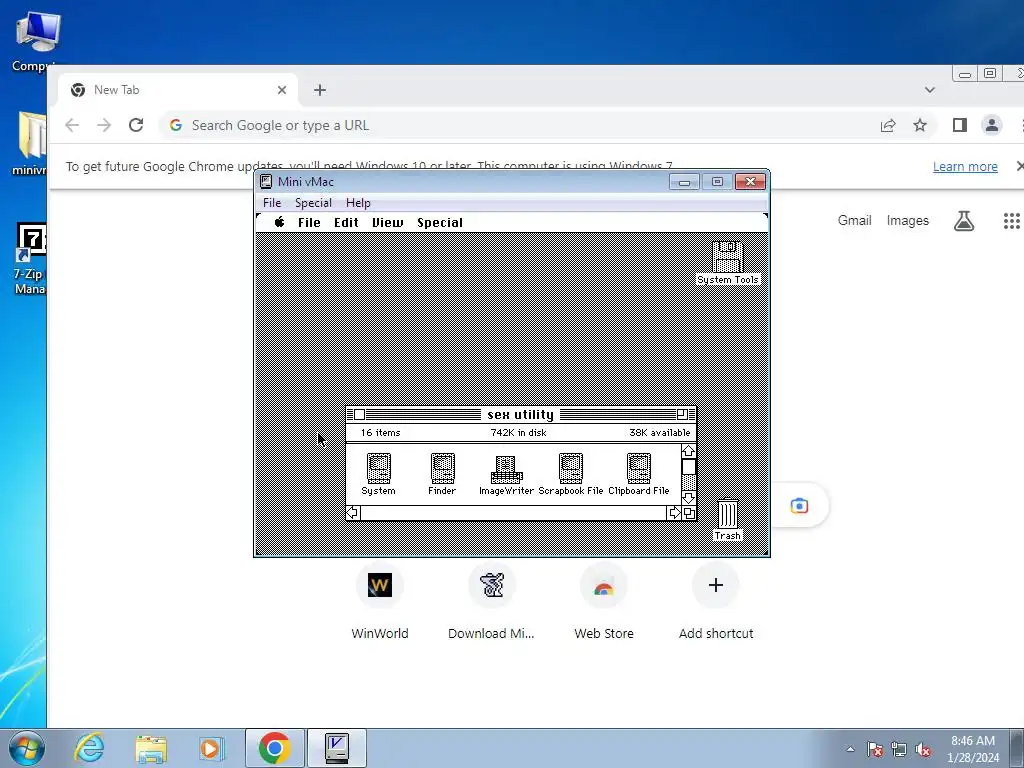Open Chrome profile icon
The width and height of the screenshot is (1024, 768).
pyautogui.click(x=991, y=125)
